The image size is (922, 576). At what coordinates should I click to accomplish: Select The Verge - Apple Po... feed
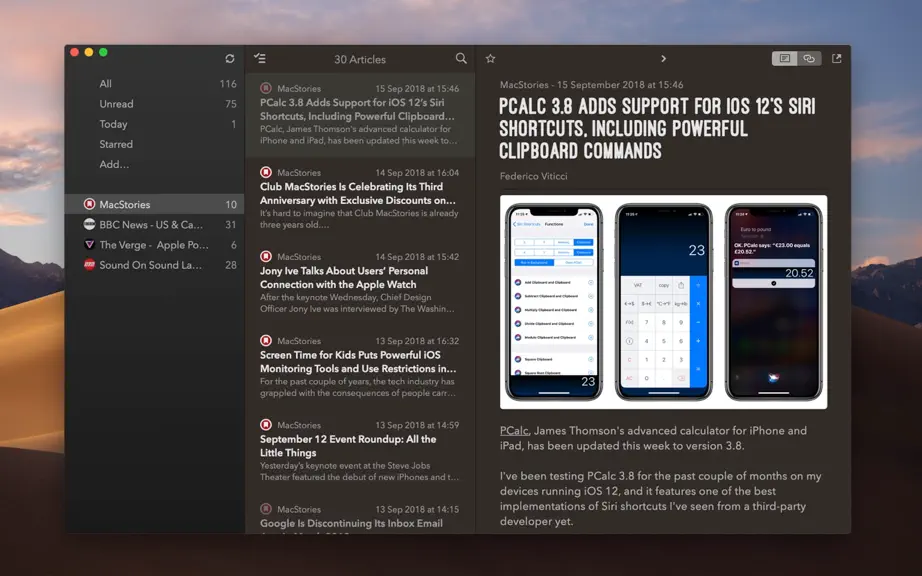[x=154, y=245]
